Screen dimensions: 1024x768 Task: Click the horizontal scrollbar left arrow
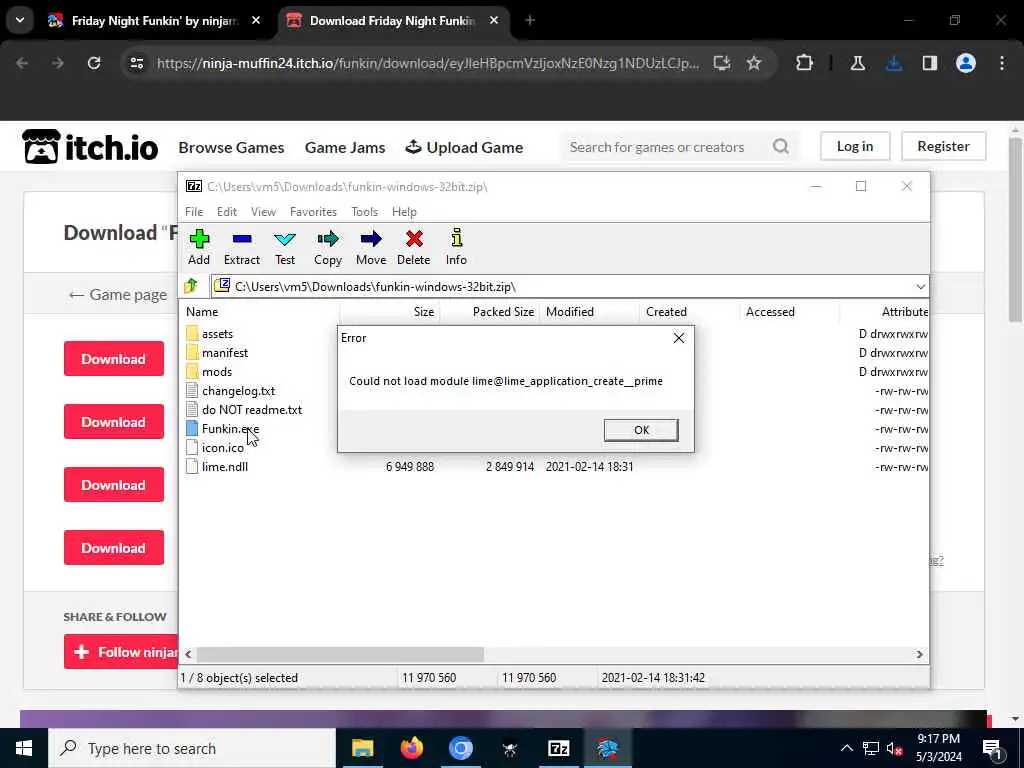(x=189, y=654)
